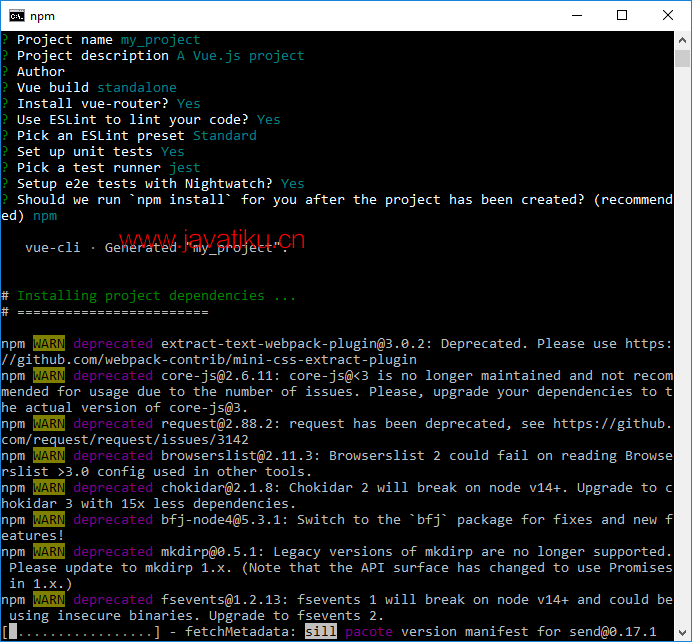Click the WARN badge on the fsevents line
Screen dimensions: 692x642
pyautogui.click(x=49, y=600)
